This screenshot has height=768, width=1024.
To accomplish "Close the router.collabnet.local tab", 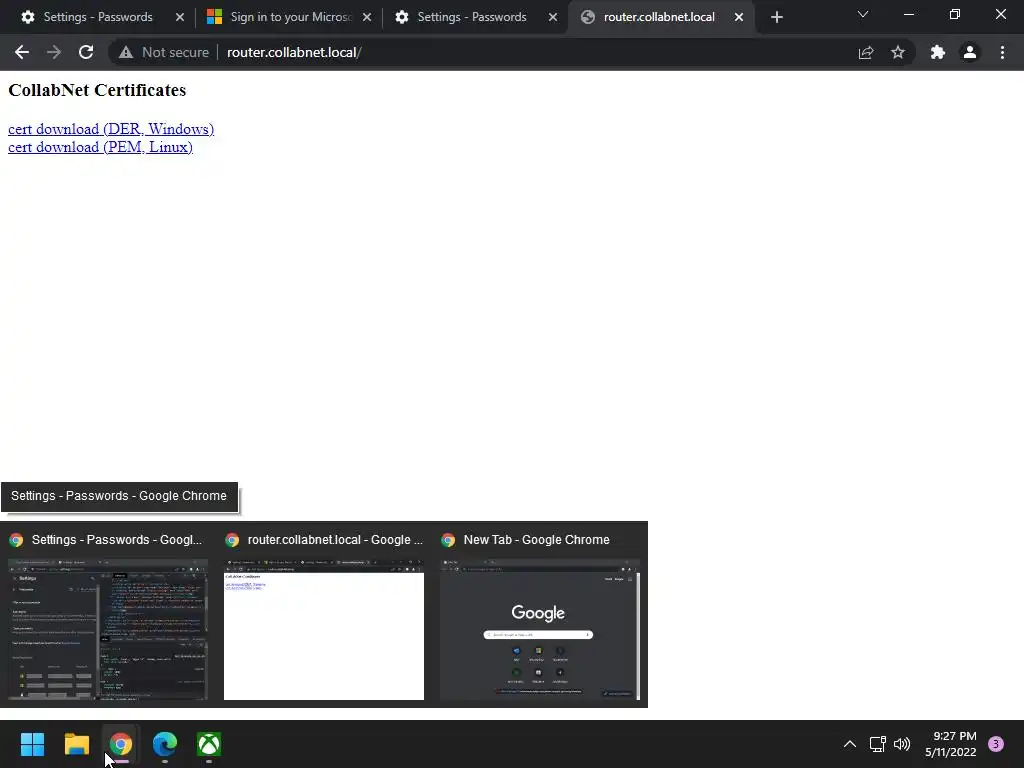I will pyautogui.click(x=739, y=17).
